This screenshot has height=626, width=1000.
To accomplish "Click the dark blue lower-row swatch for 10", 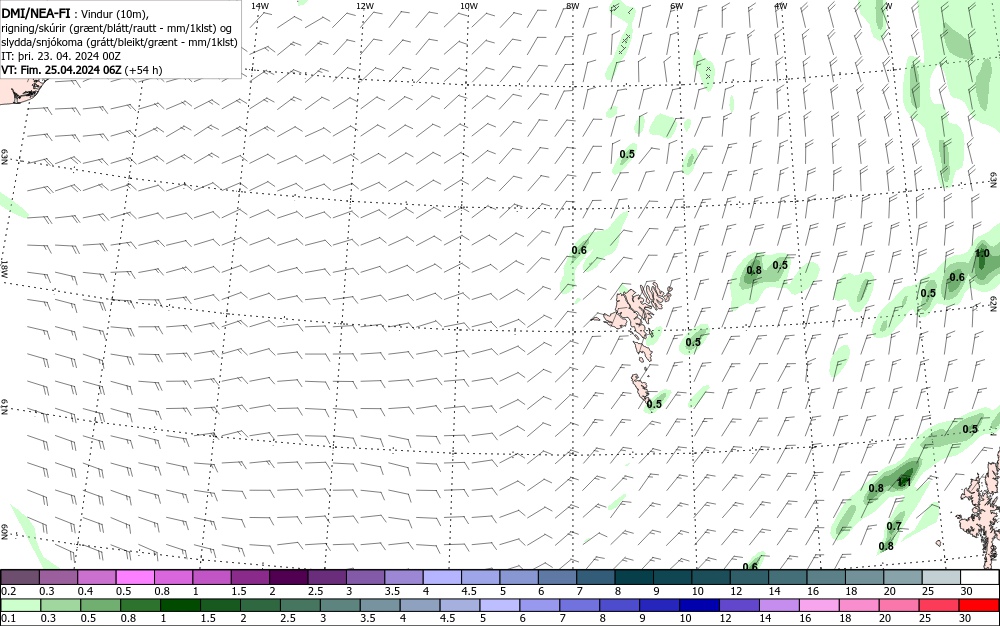I will pyautogui.click(x=700, y=605).
